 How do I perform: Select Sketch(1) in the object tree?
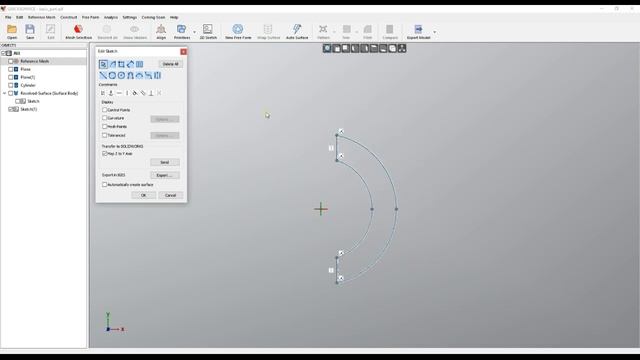[29, 109]
